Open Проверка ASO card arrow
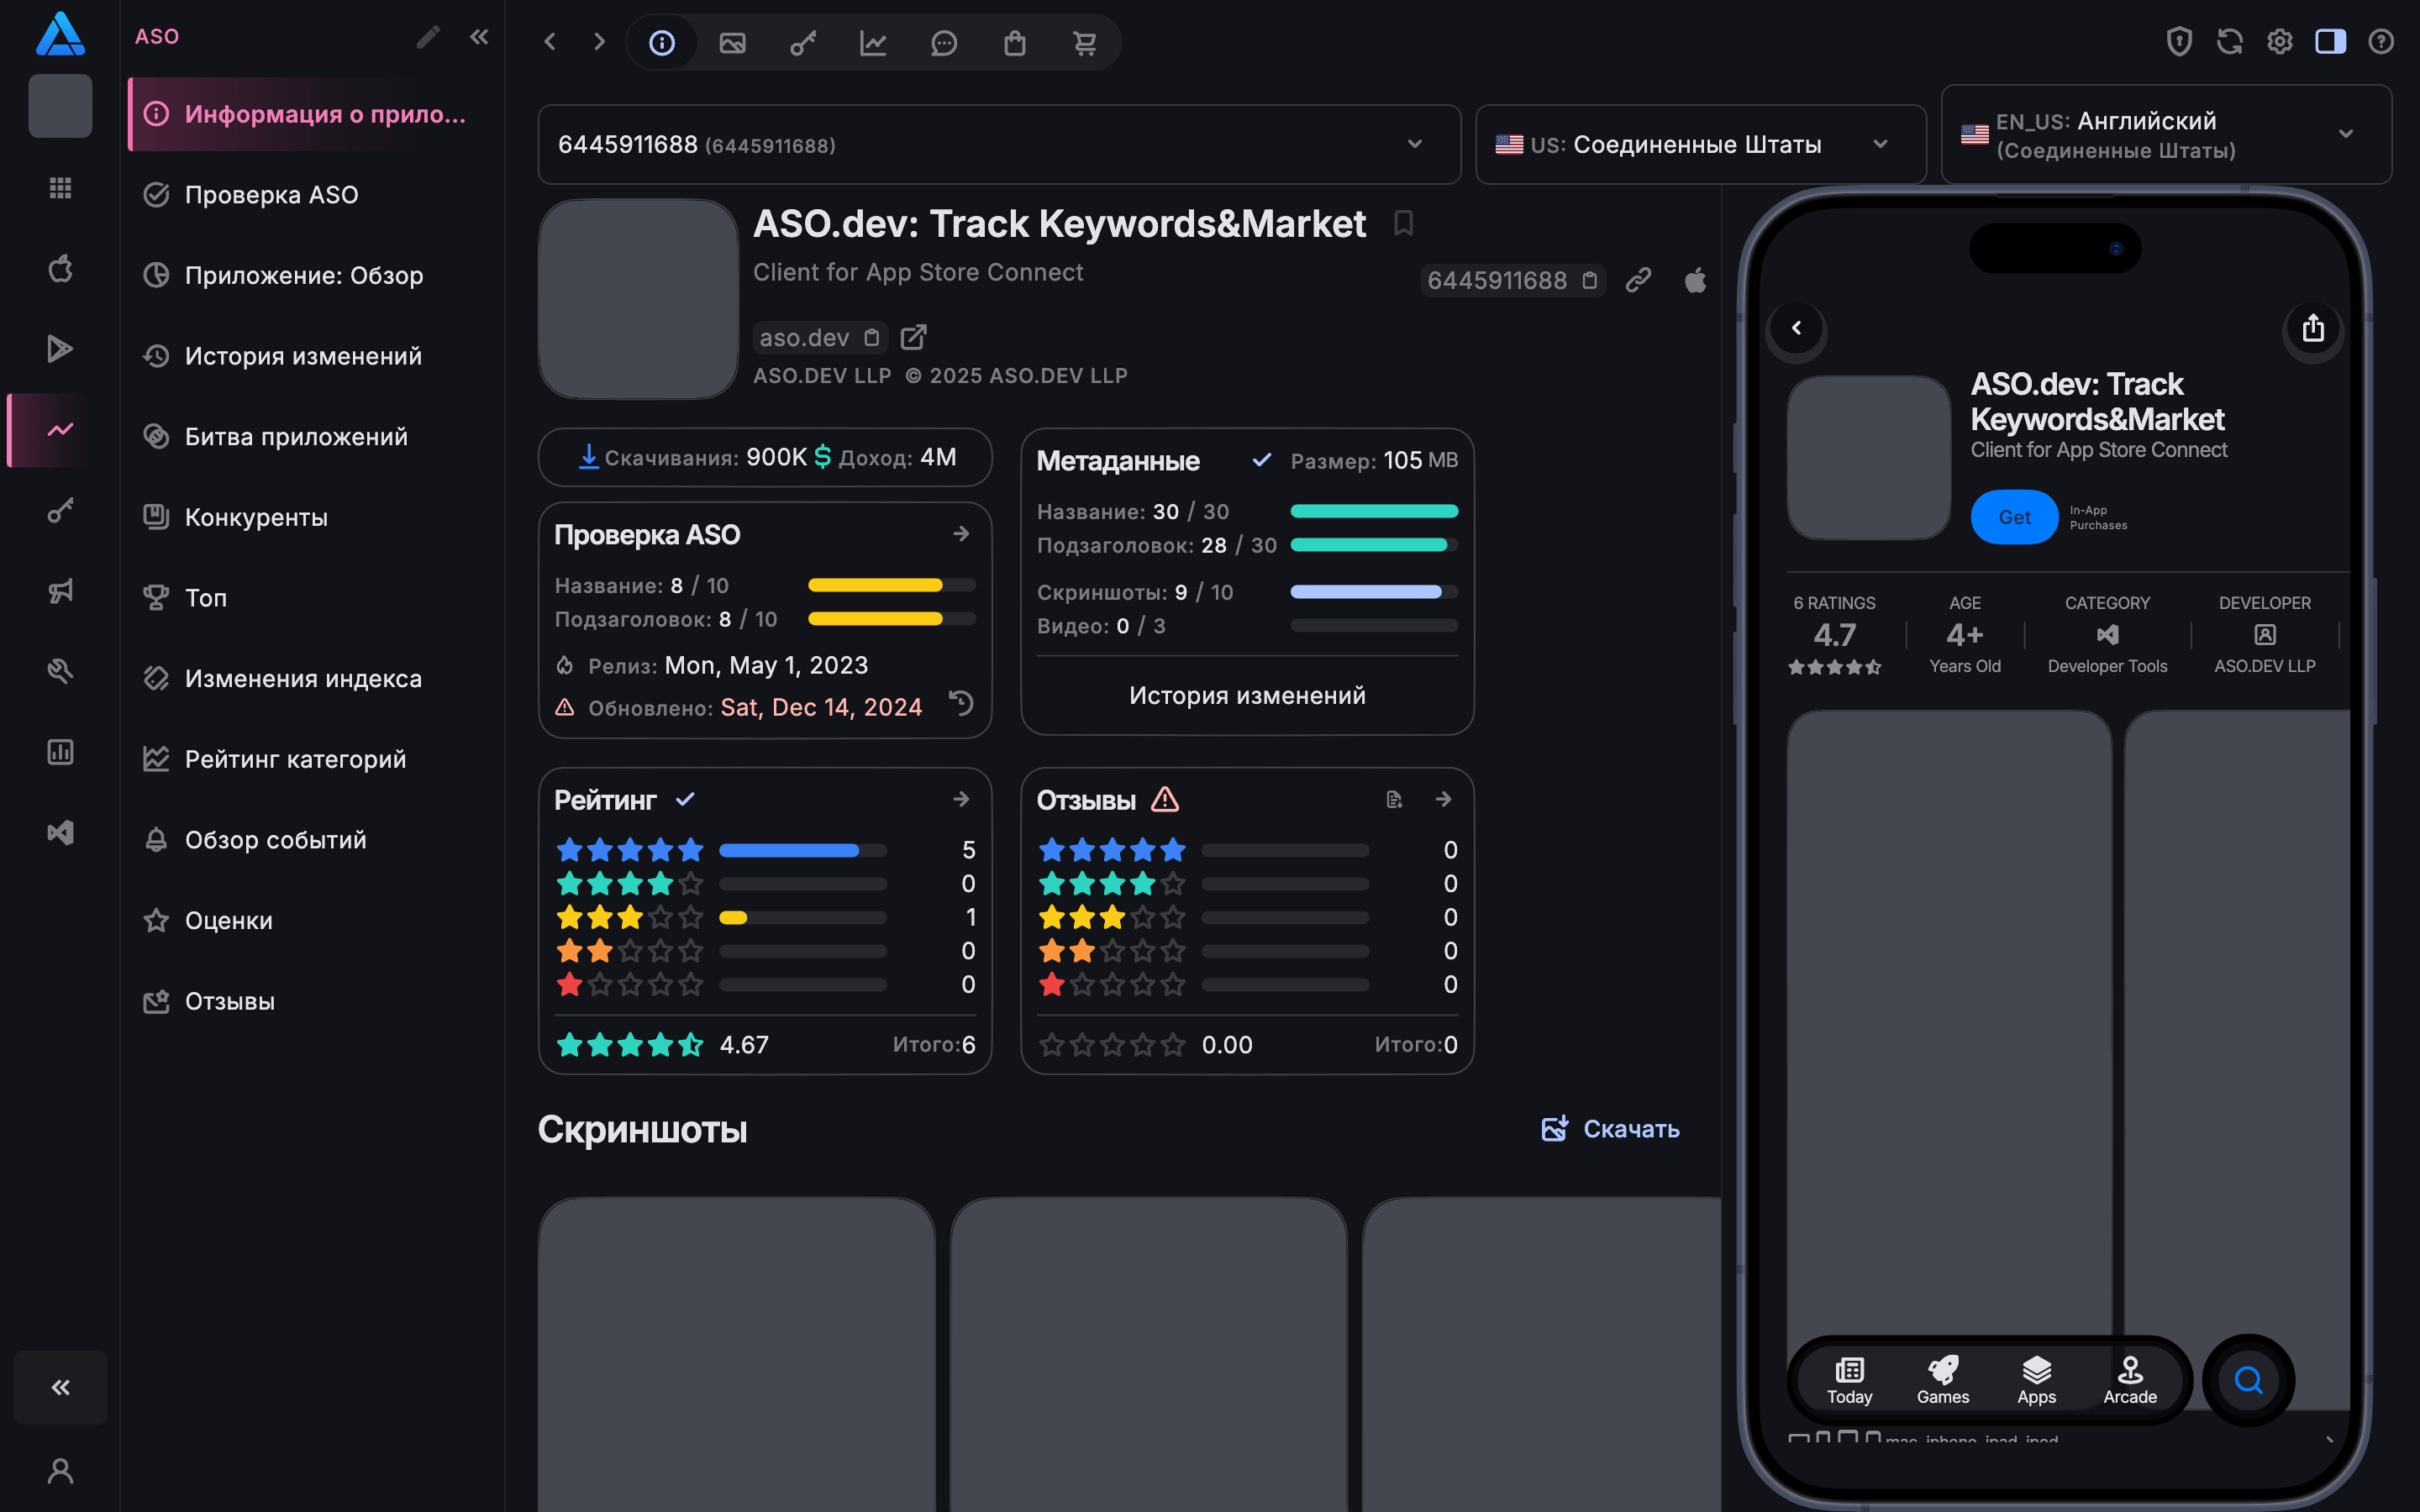The image size is (2420, 1512). click(961, 534)
